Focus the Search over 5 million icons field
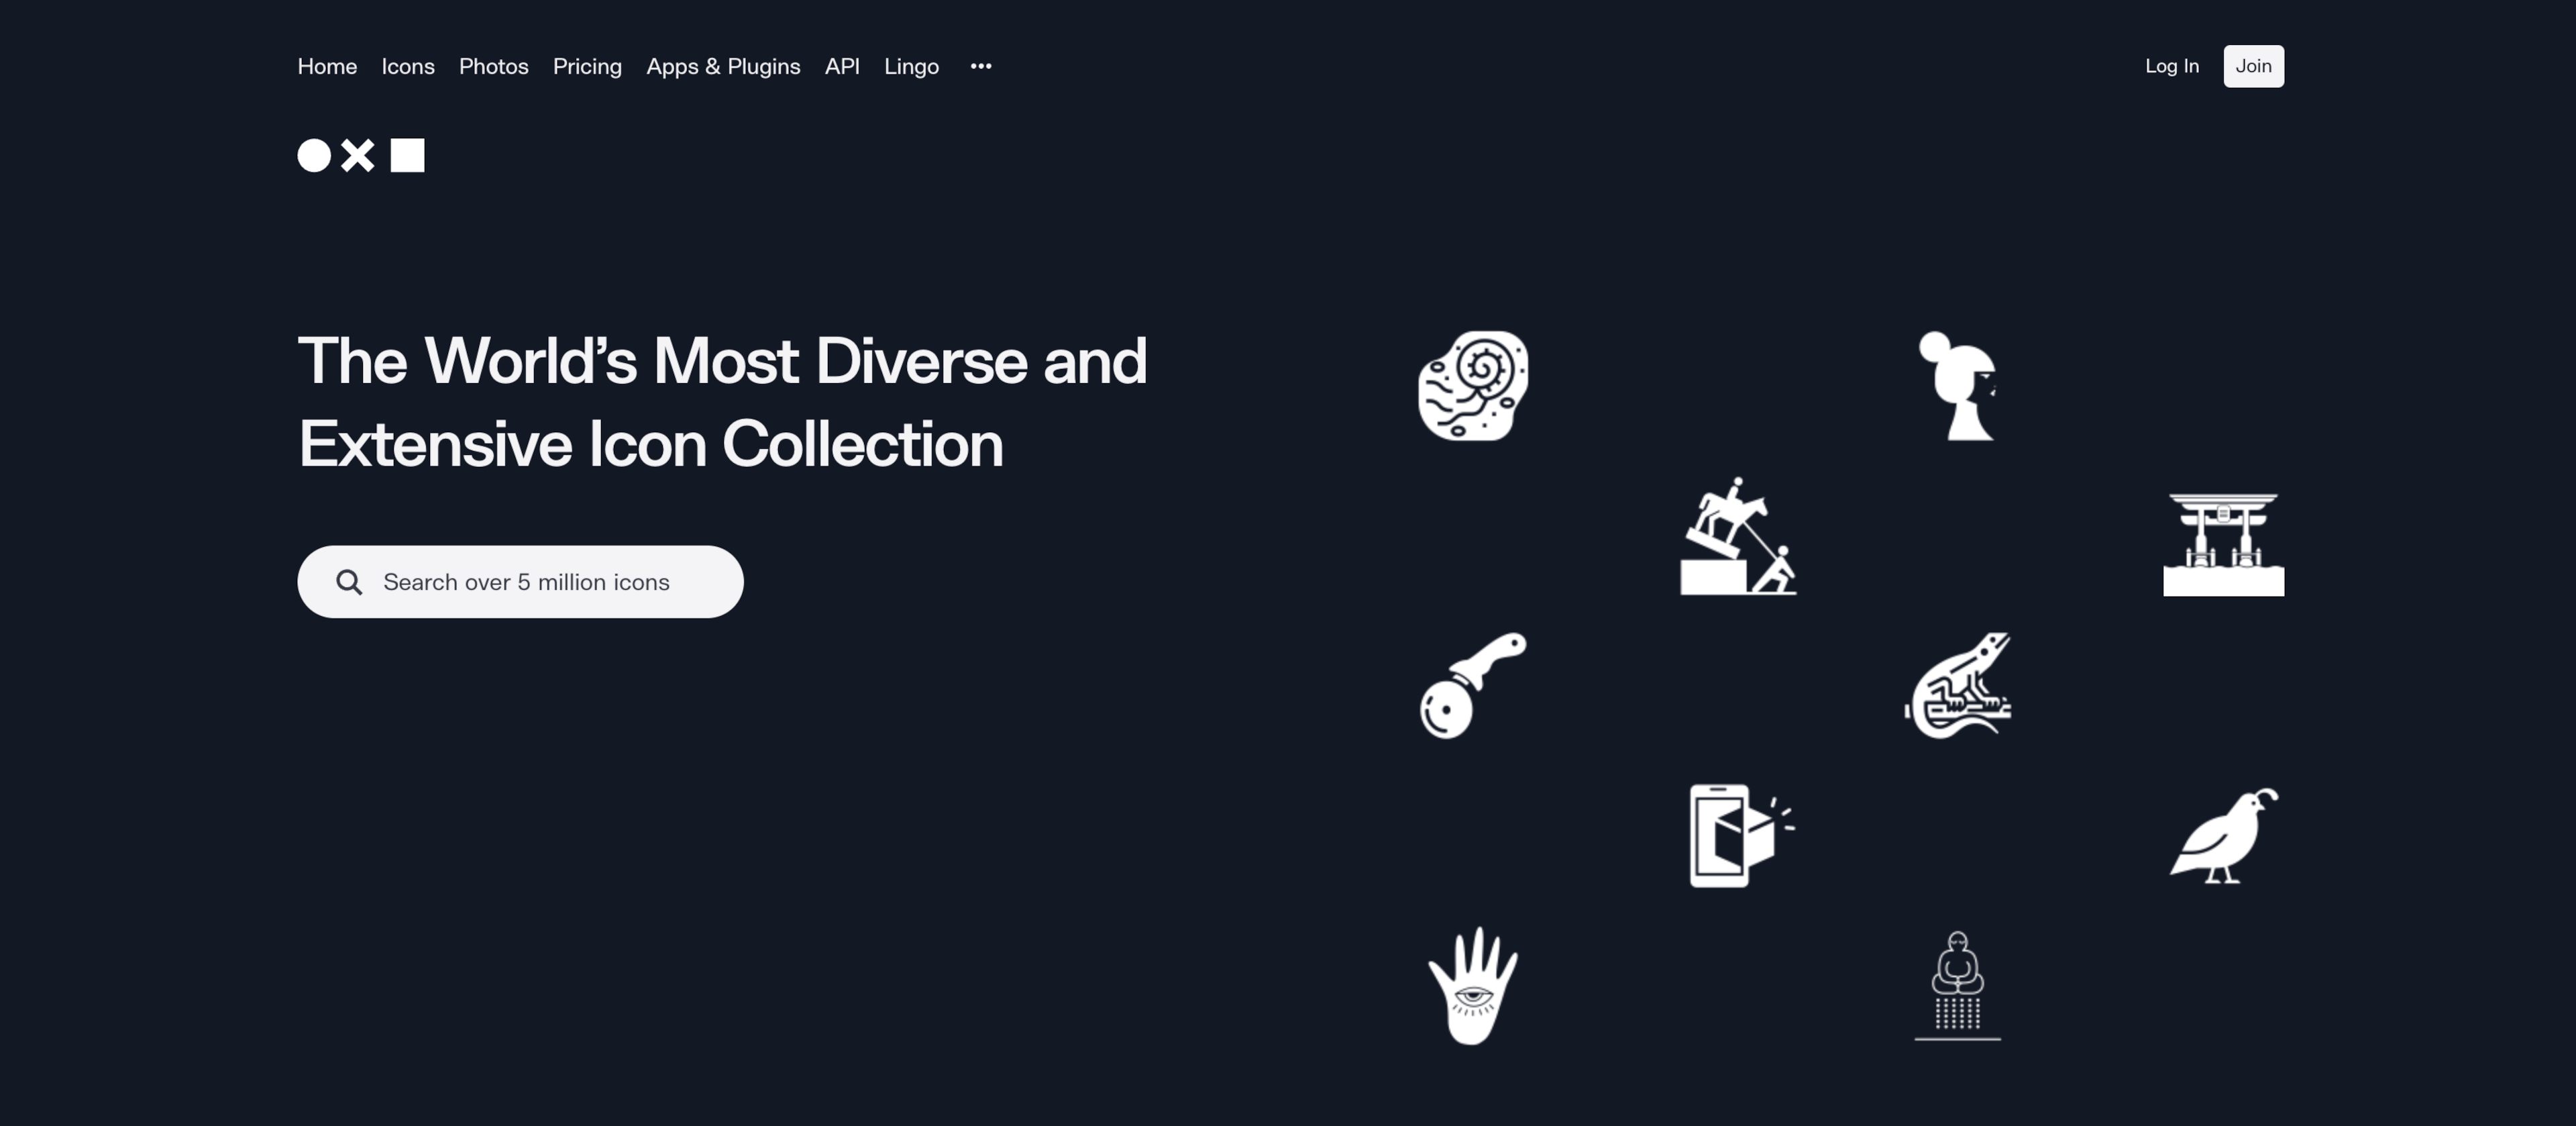 520,582
